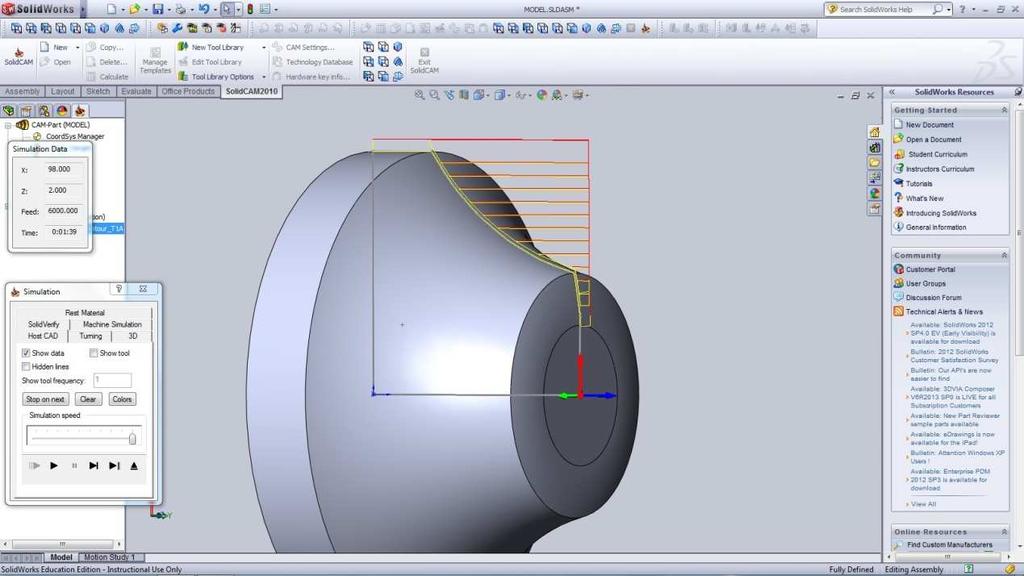Screen dimensions: 1024x576
Task: Click the Play button in Simulation controls
Action: click(54, 466)
